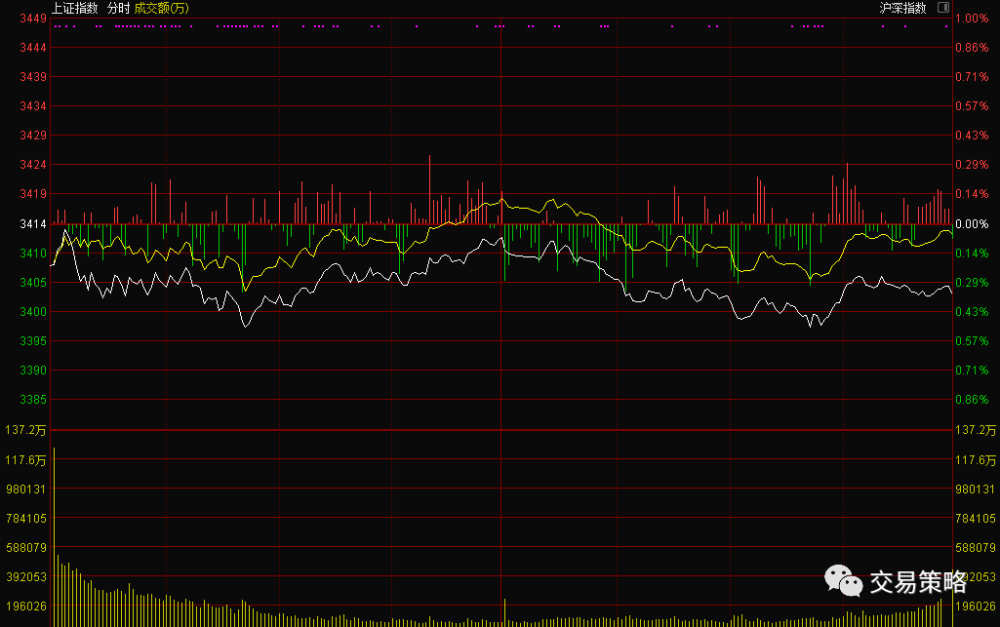Select the 3405 price axis label
The width and height of the screenshot is (1000, 627).
pos(33,283)
